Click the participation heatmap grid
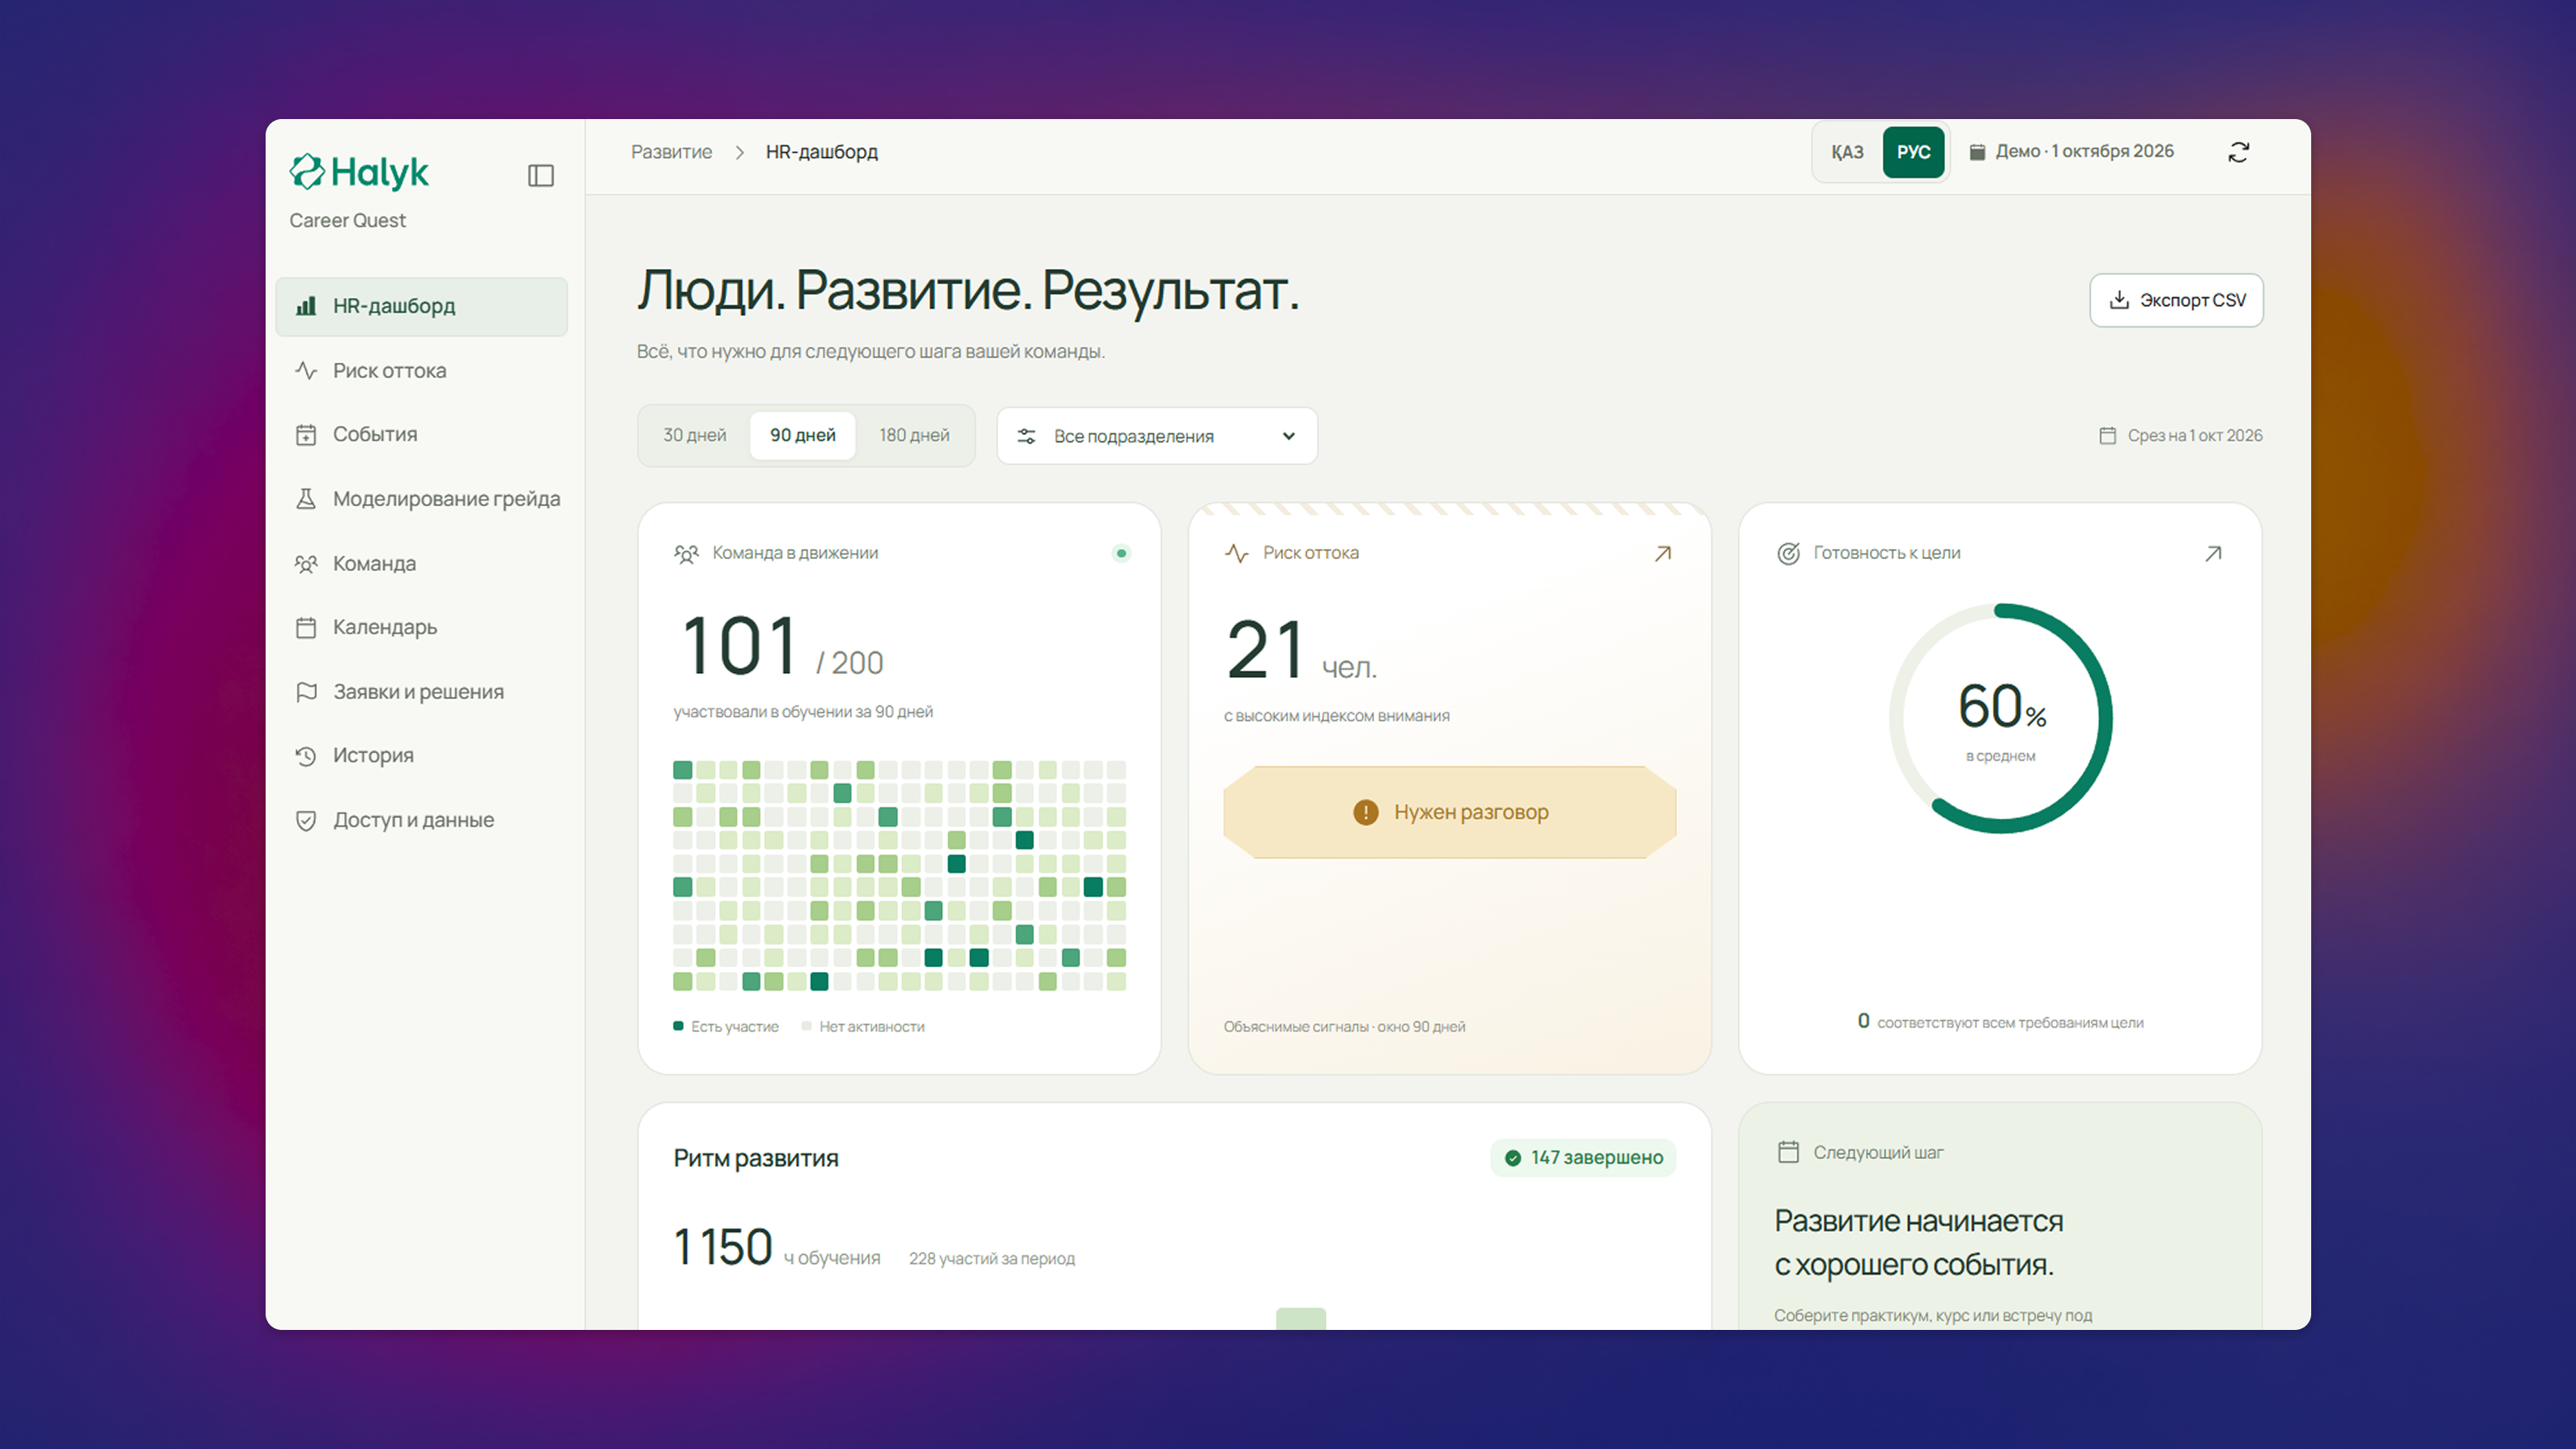2576x1449 pixels. [x=899, y=876]
